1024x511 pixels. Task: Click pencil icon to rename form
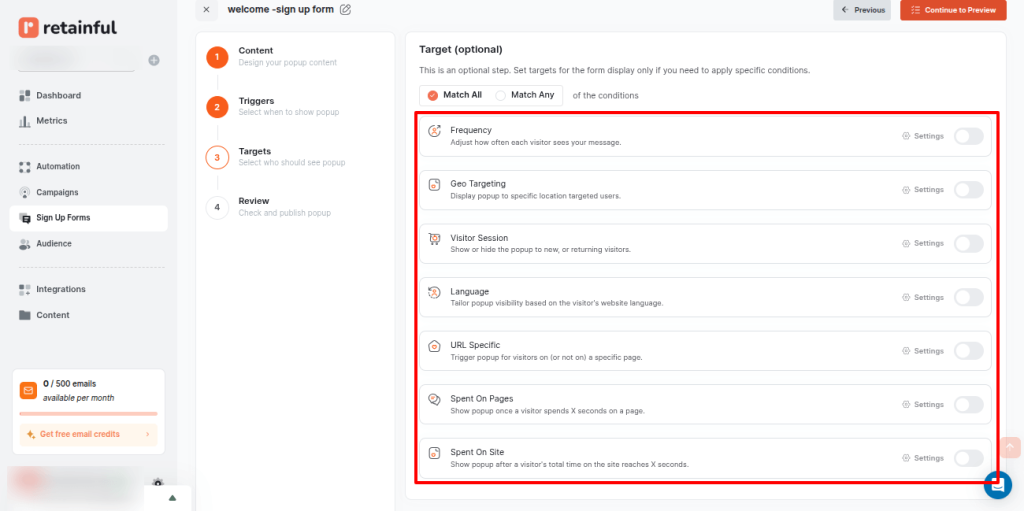pyautogui.click(x=345, y=10)
